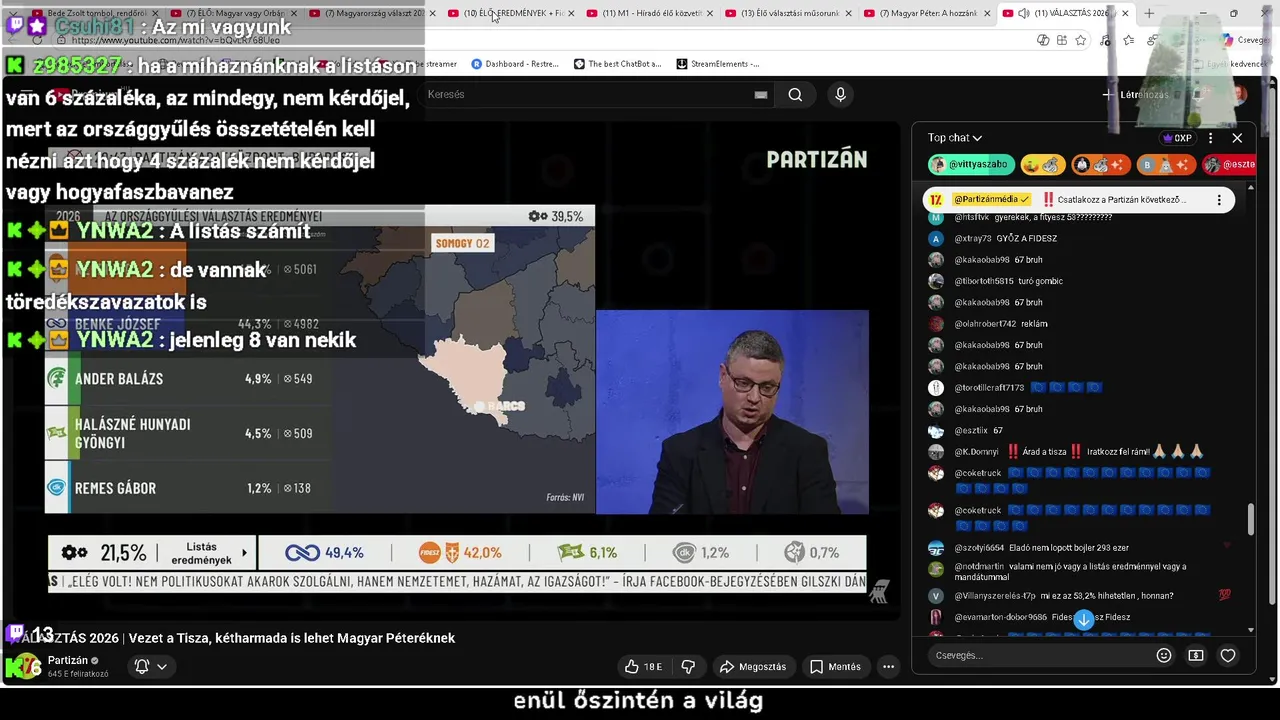Open StreamElements bookmark
This screenshot has width=1280, height=720.
[718, 63]
